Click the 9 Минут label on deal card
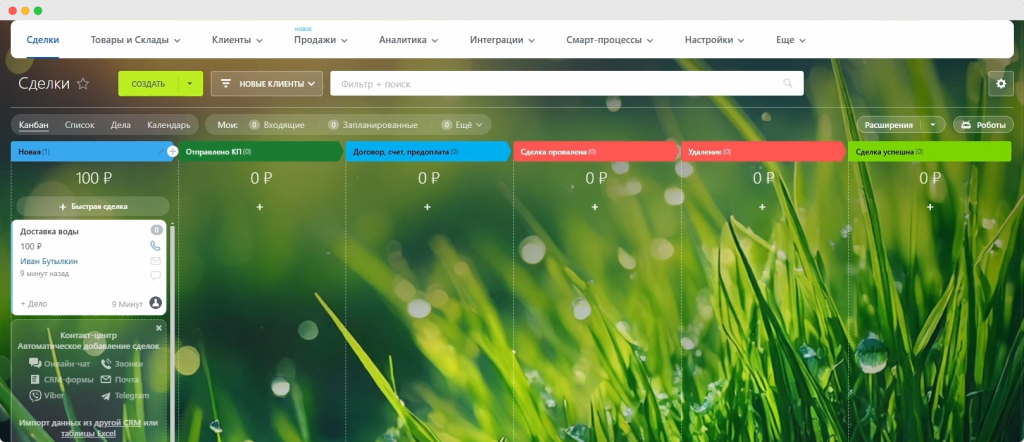1024x442 pixels. pos(127,304)
